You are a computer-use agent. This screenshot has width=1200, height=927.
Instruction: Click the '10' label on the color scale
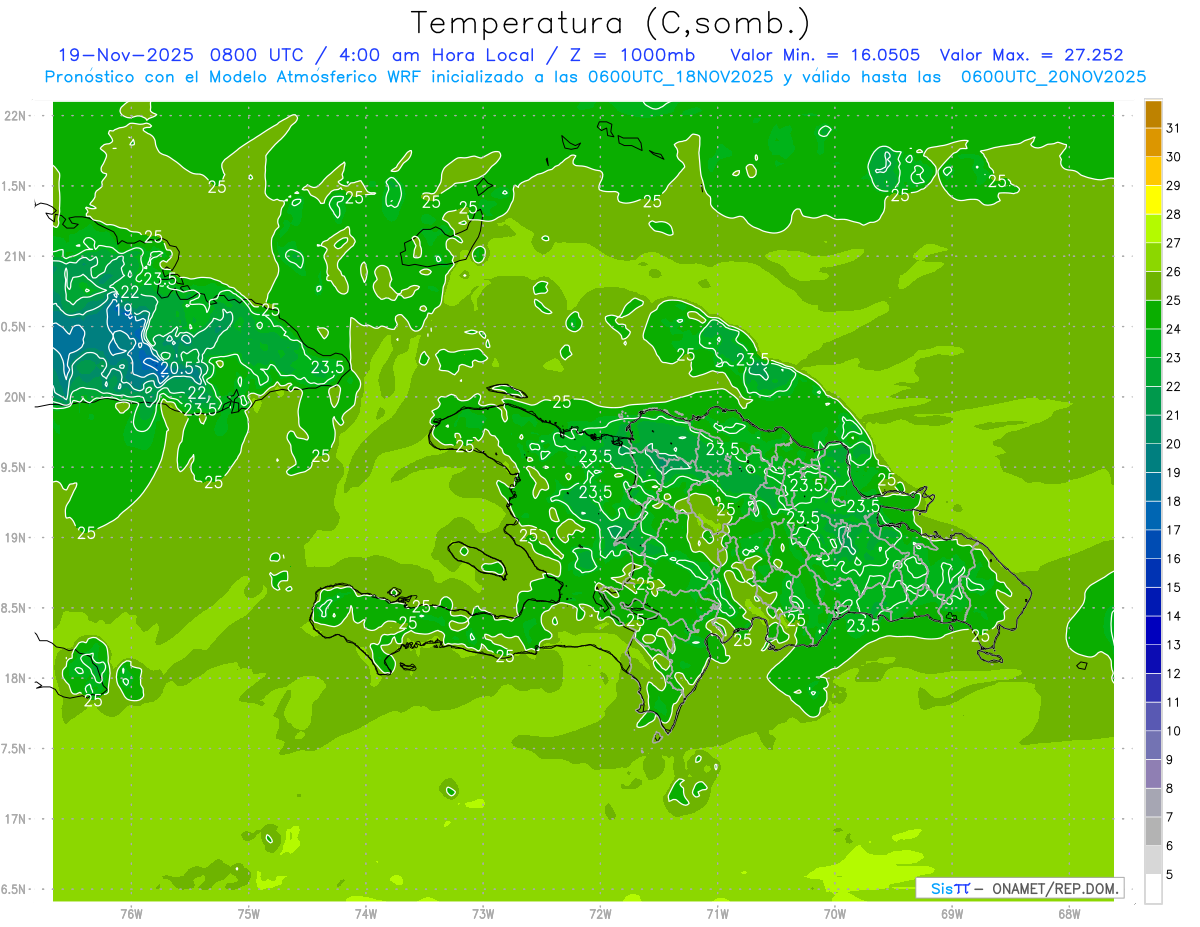coord(1174,731)
